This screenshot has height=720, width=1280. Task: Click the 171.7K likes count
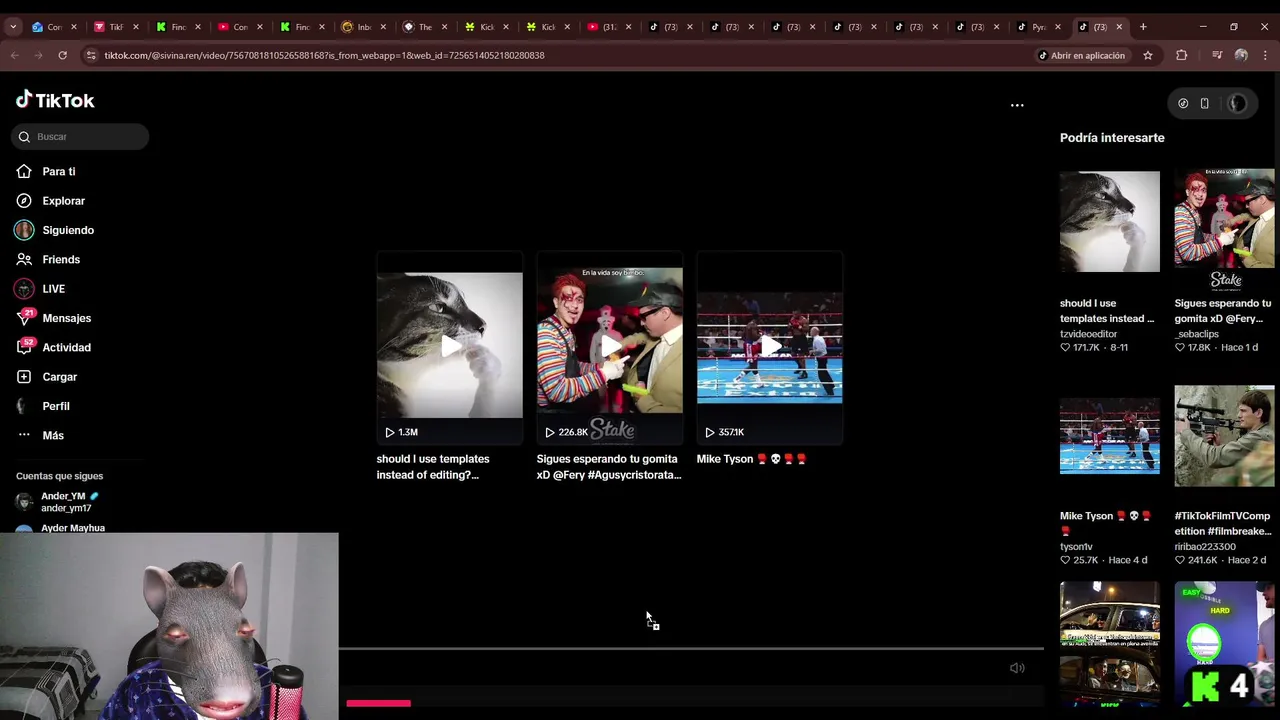pyautogui.click(x=1080, y=348)
